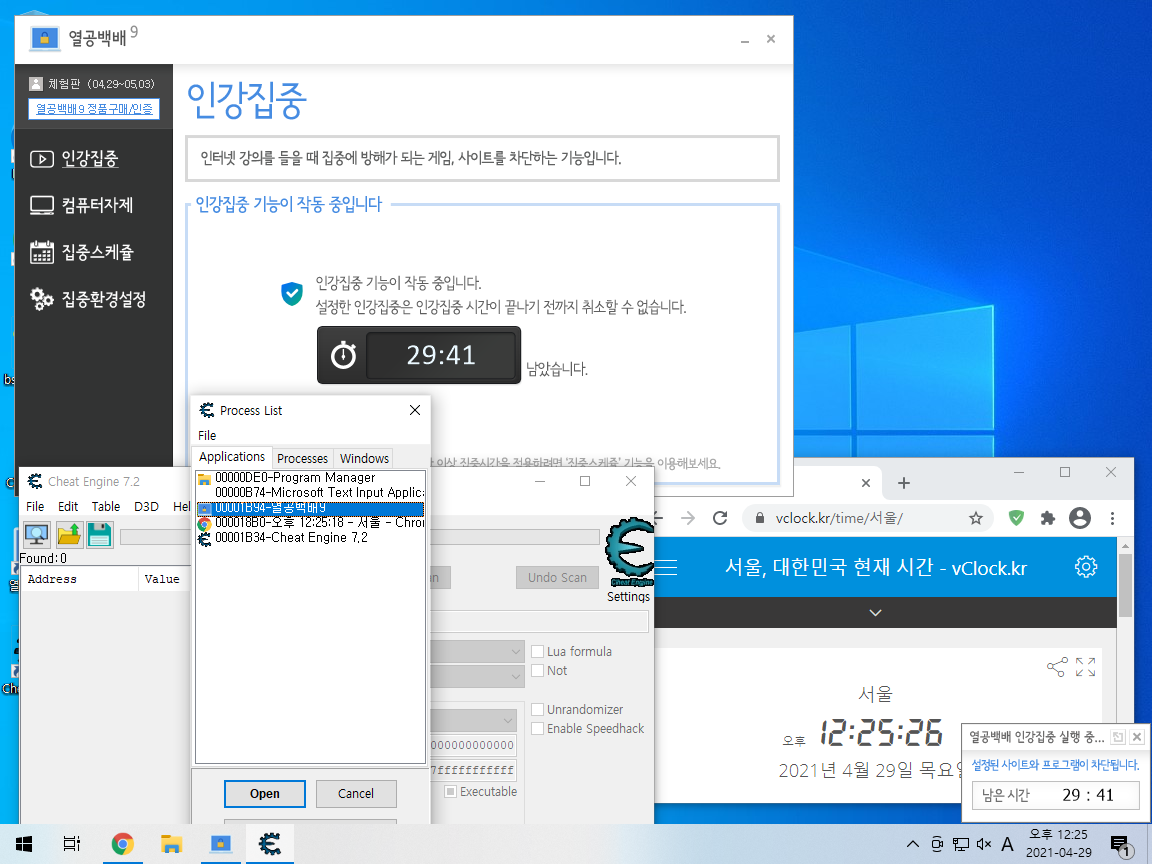The image size is (1152, 864).
Task: Toggle the Lua formula checkbox
Action: (538, 652)
